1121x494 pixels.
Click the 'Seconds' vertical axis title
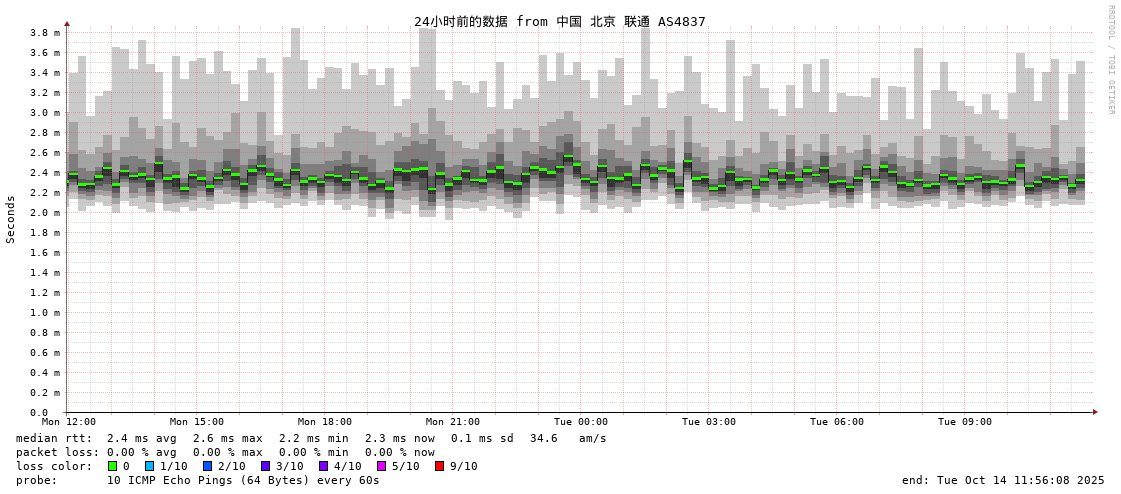tap(11, 219)
